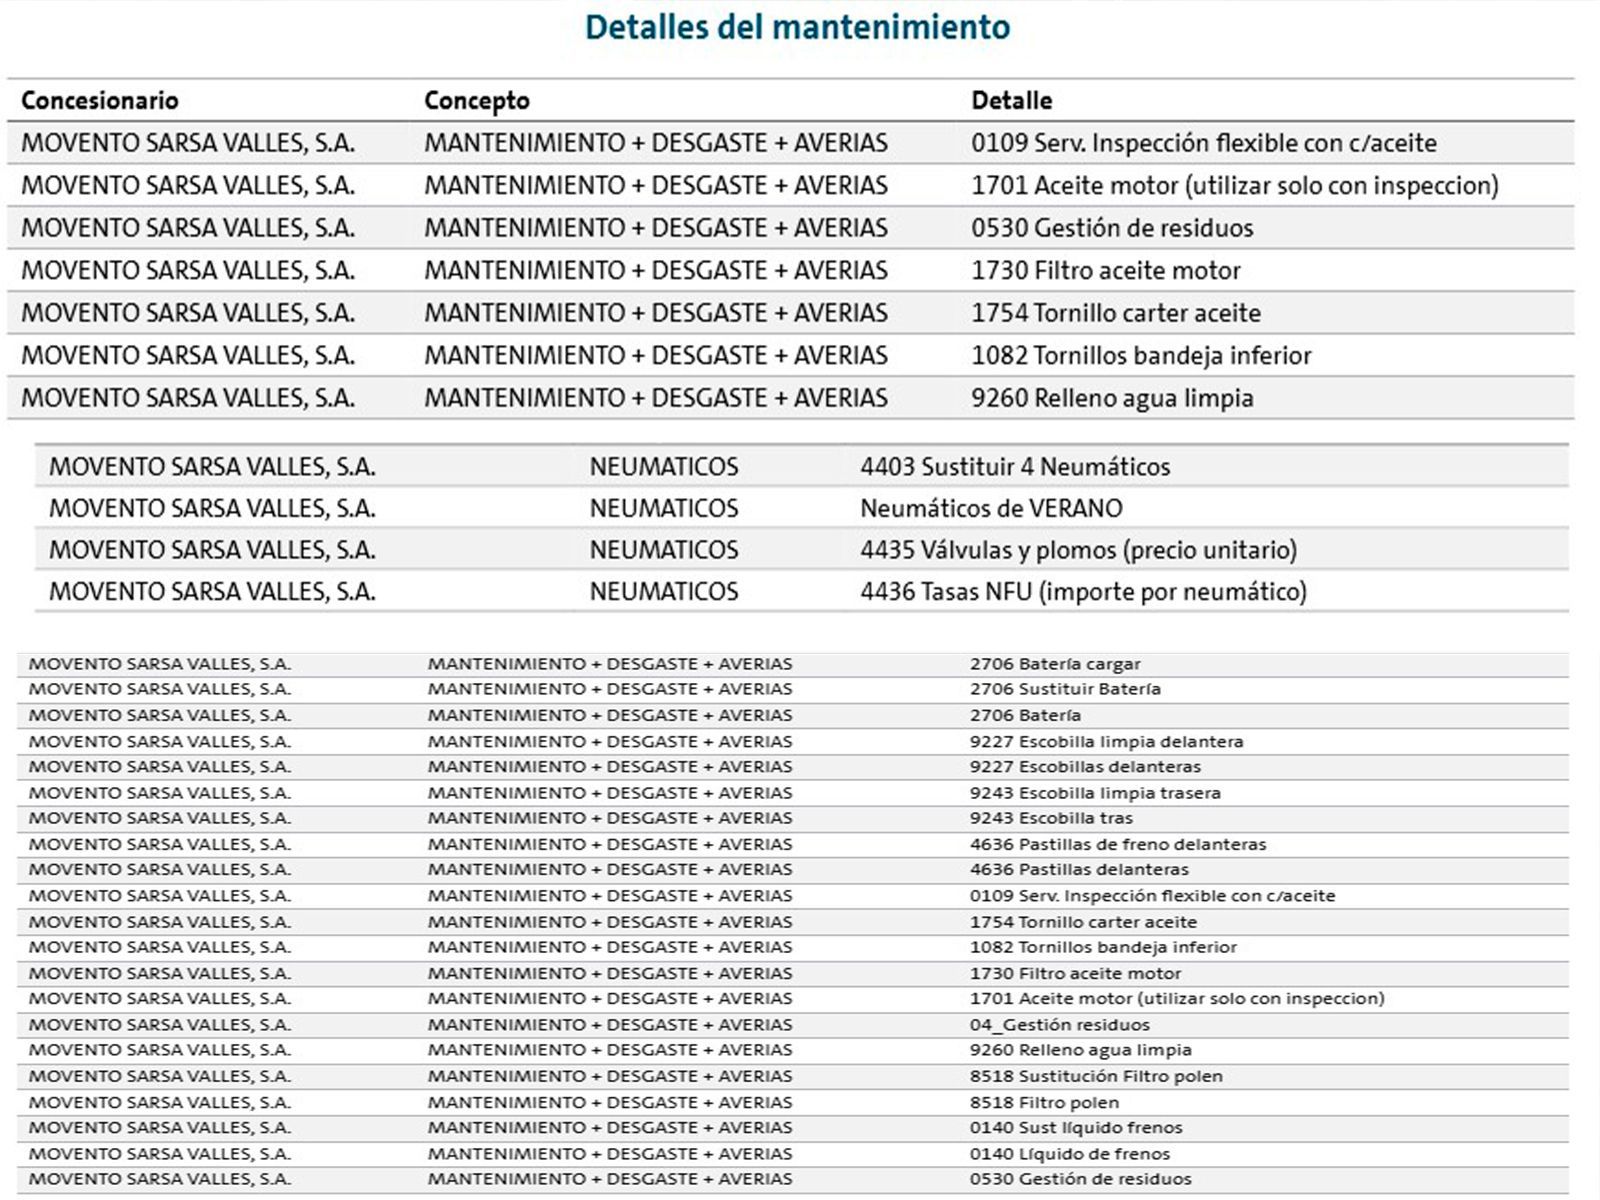Click '8518 Sustitución Filtro polen'
Viewport: 1600px width, 1200px height.
pos(1096,1077)
